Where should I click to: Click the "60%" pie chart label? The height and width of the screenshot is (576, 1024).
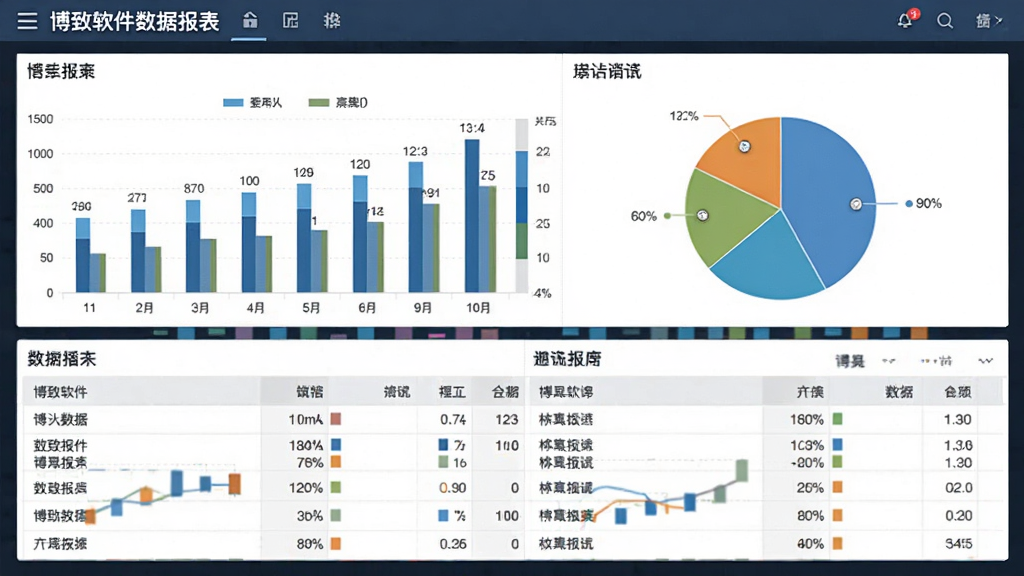tap(643, 216)
